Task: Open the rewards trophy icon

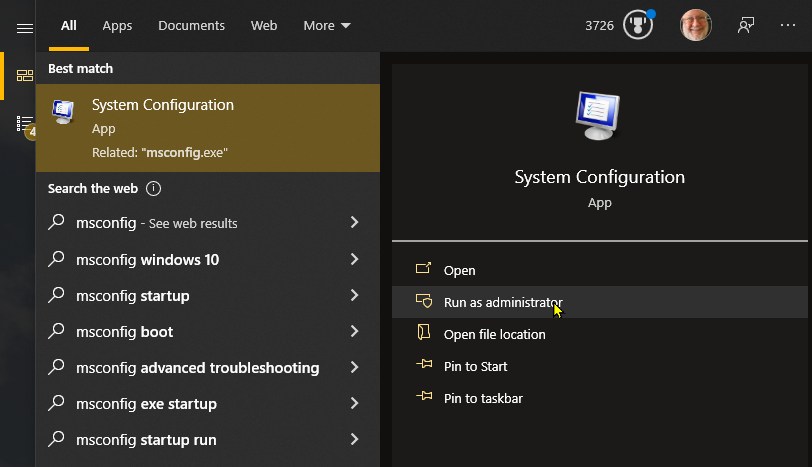Action: click(x=638, y=25)
